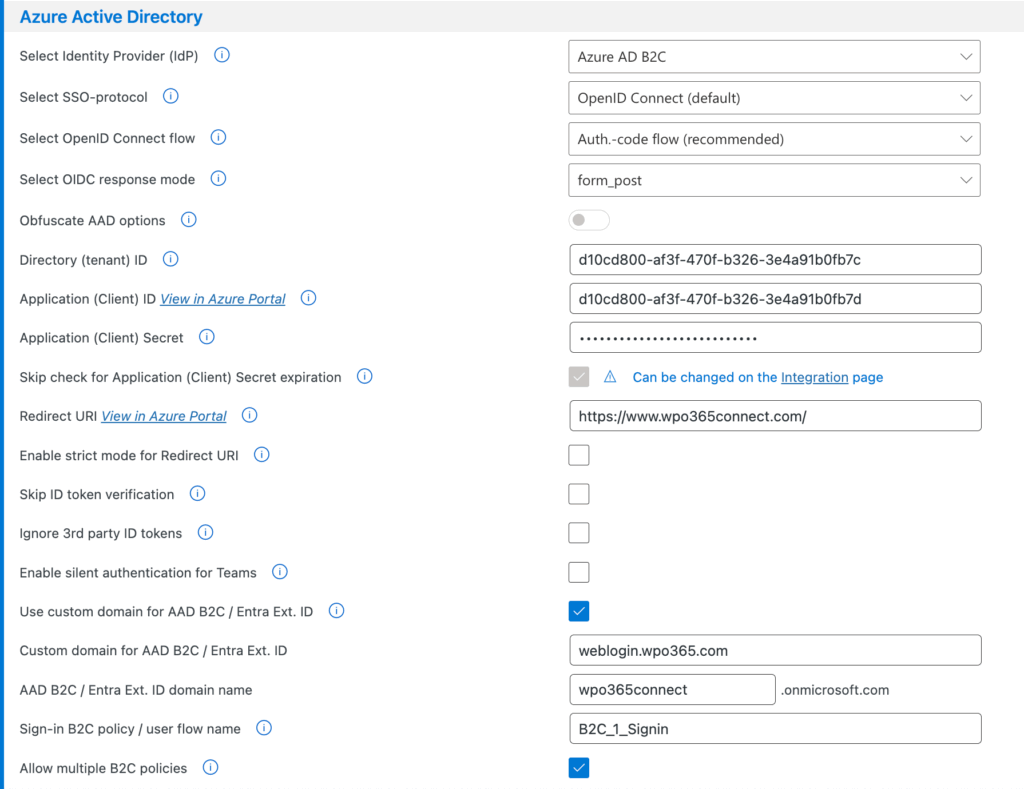Screen dimensions: 1024x789
Task: Show info for Enable strict mode for Redirect URI
Action: point(261,455)
